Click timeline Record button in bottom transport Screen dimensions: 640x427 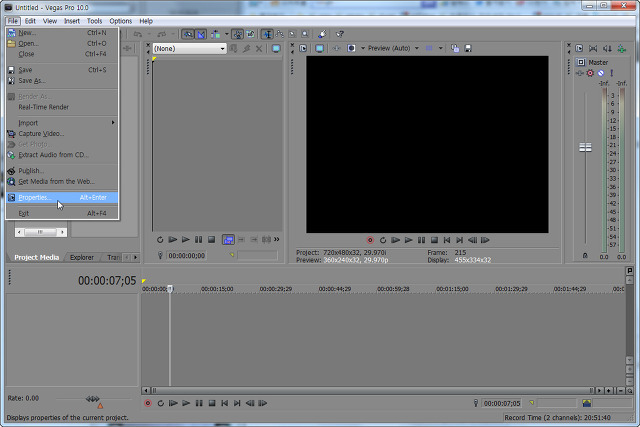[148, 403]
